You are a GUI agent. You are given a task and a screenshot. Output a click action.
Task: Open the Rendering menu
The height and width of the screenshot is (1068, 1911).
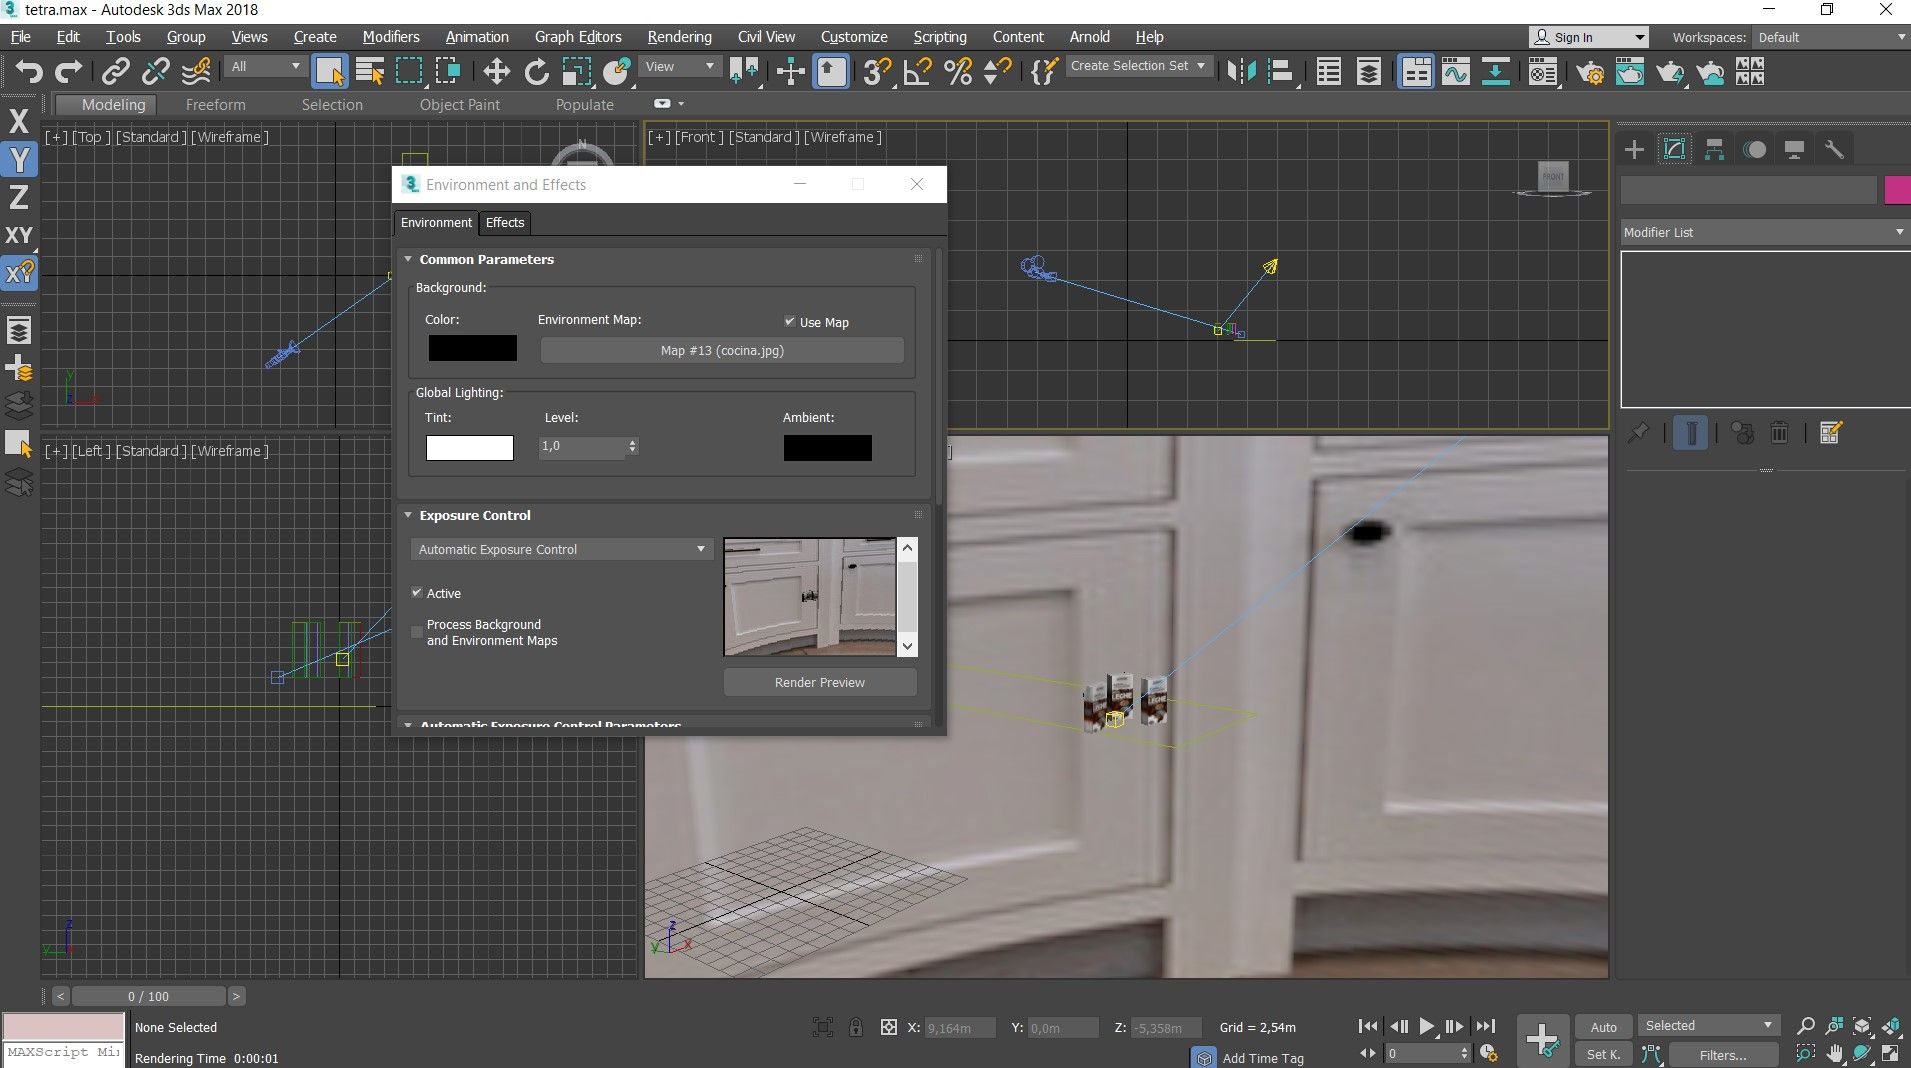(x=679, y=37)
